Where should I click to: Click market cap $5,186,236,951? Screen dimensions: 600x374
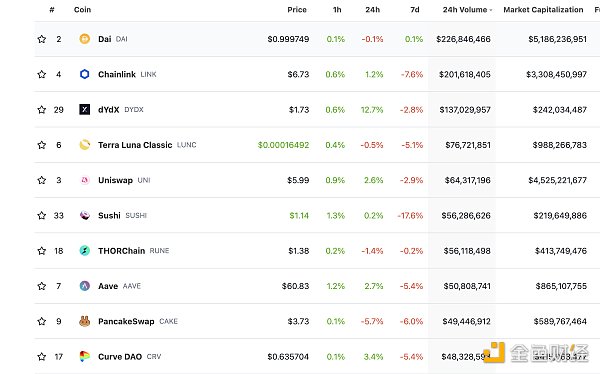[x=558, y=39]
